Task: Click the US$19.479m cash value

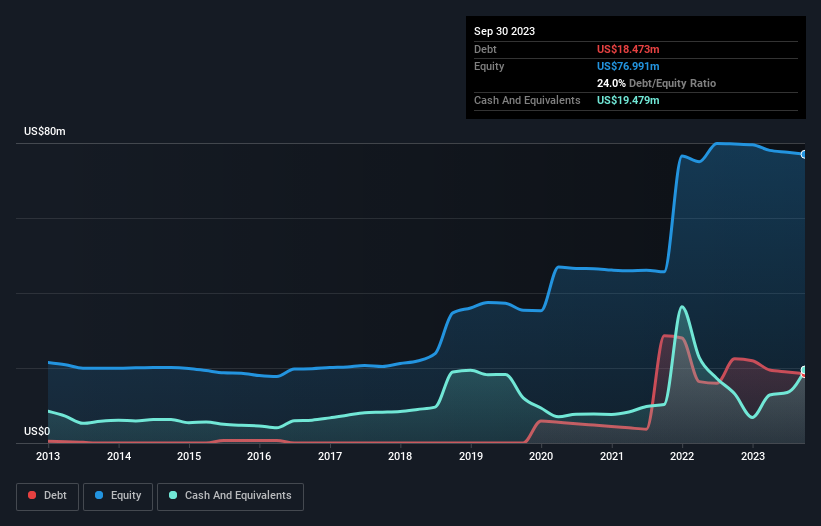Action: click(x=628, y=100)
